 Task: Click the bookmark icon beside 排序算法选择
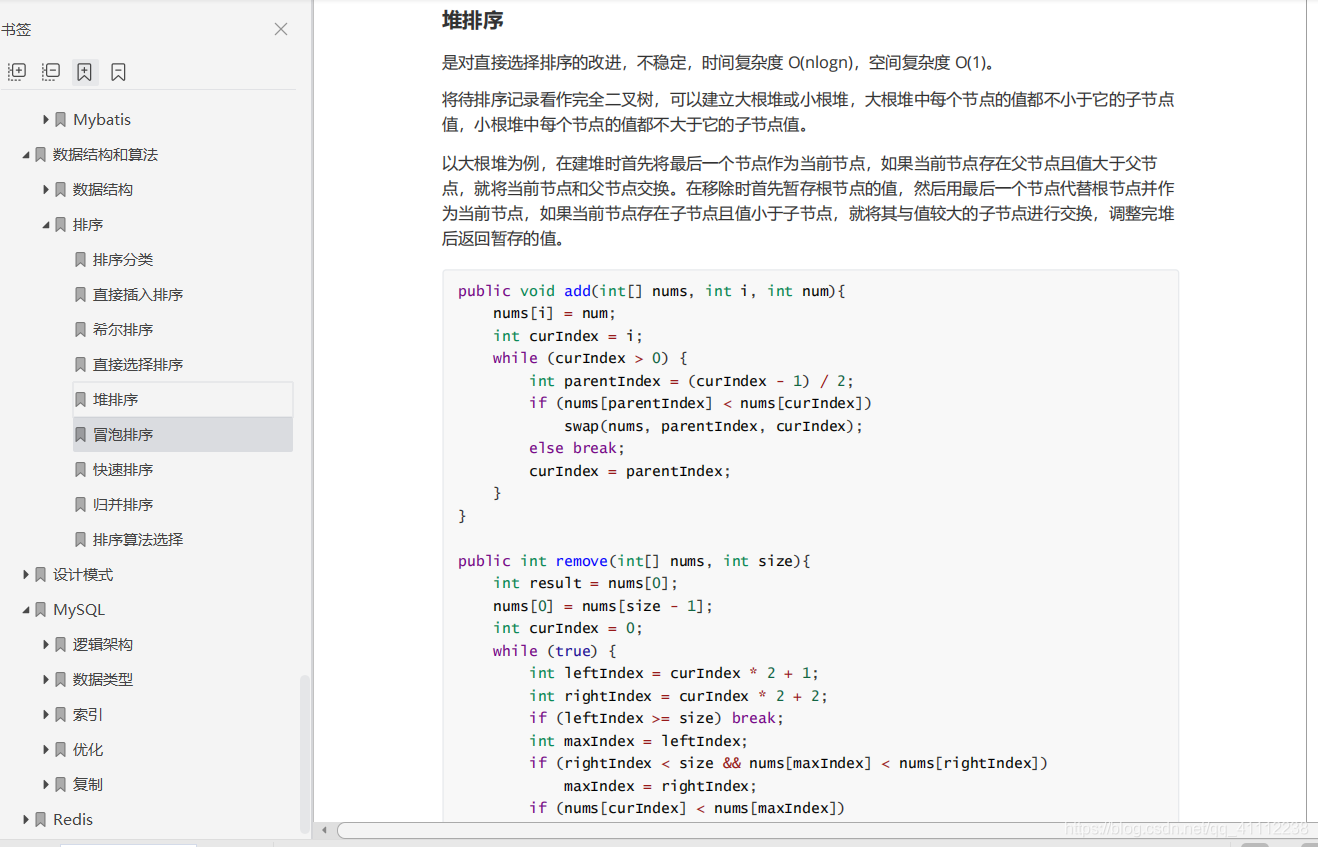point(81,539)
